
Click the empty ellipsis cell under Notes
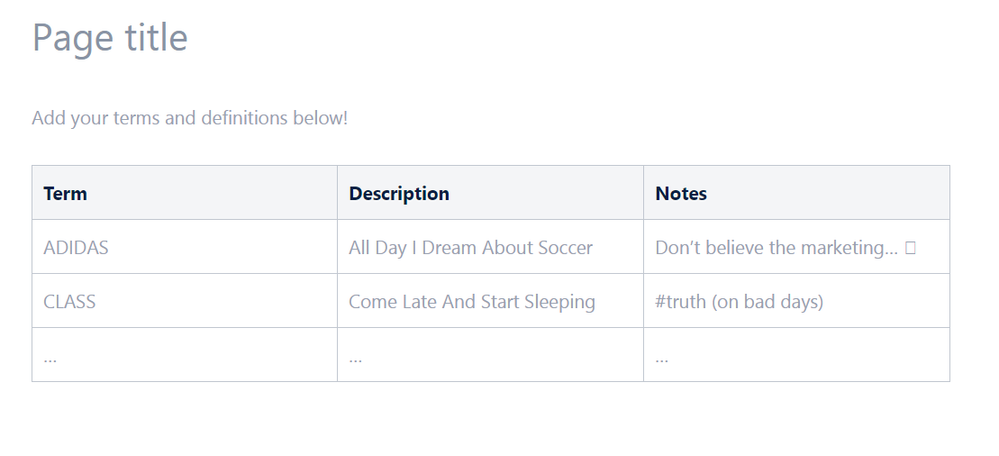click(x=796, y=355)
